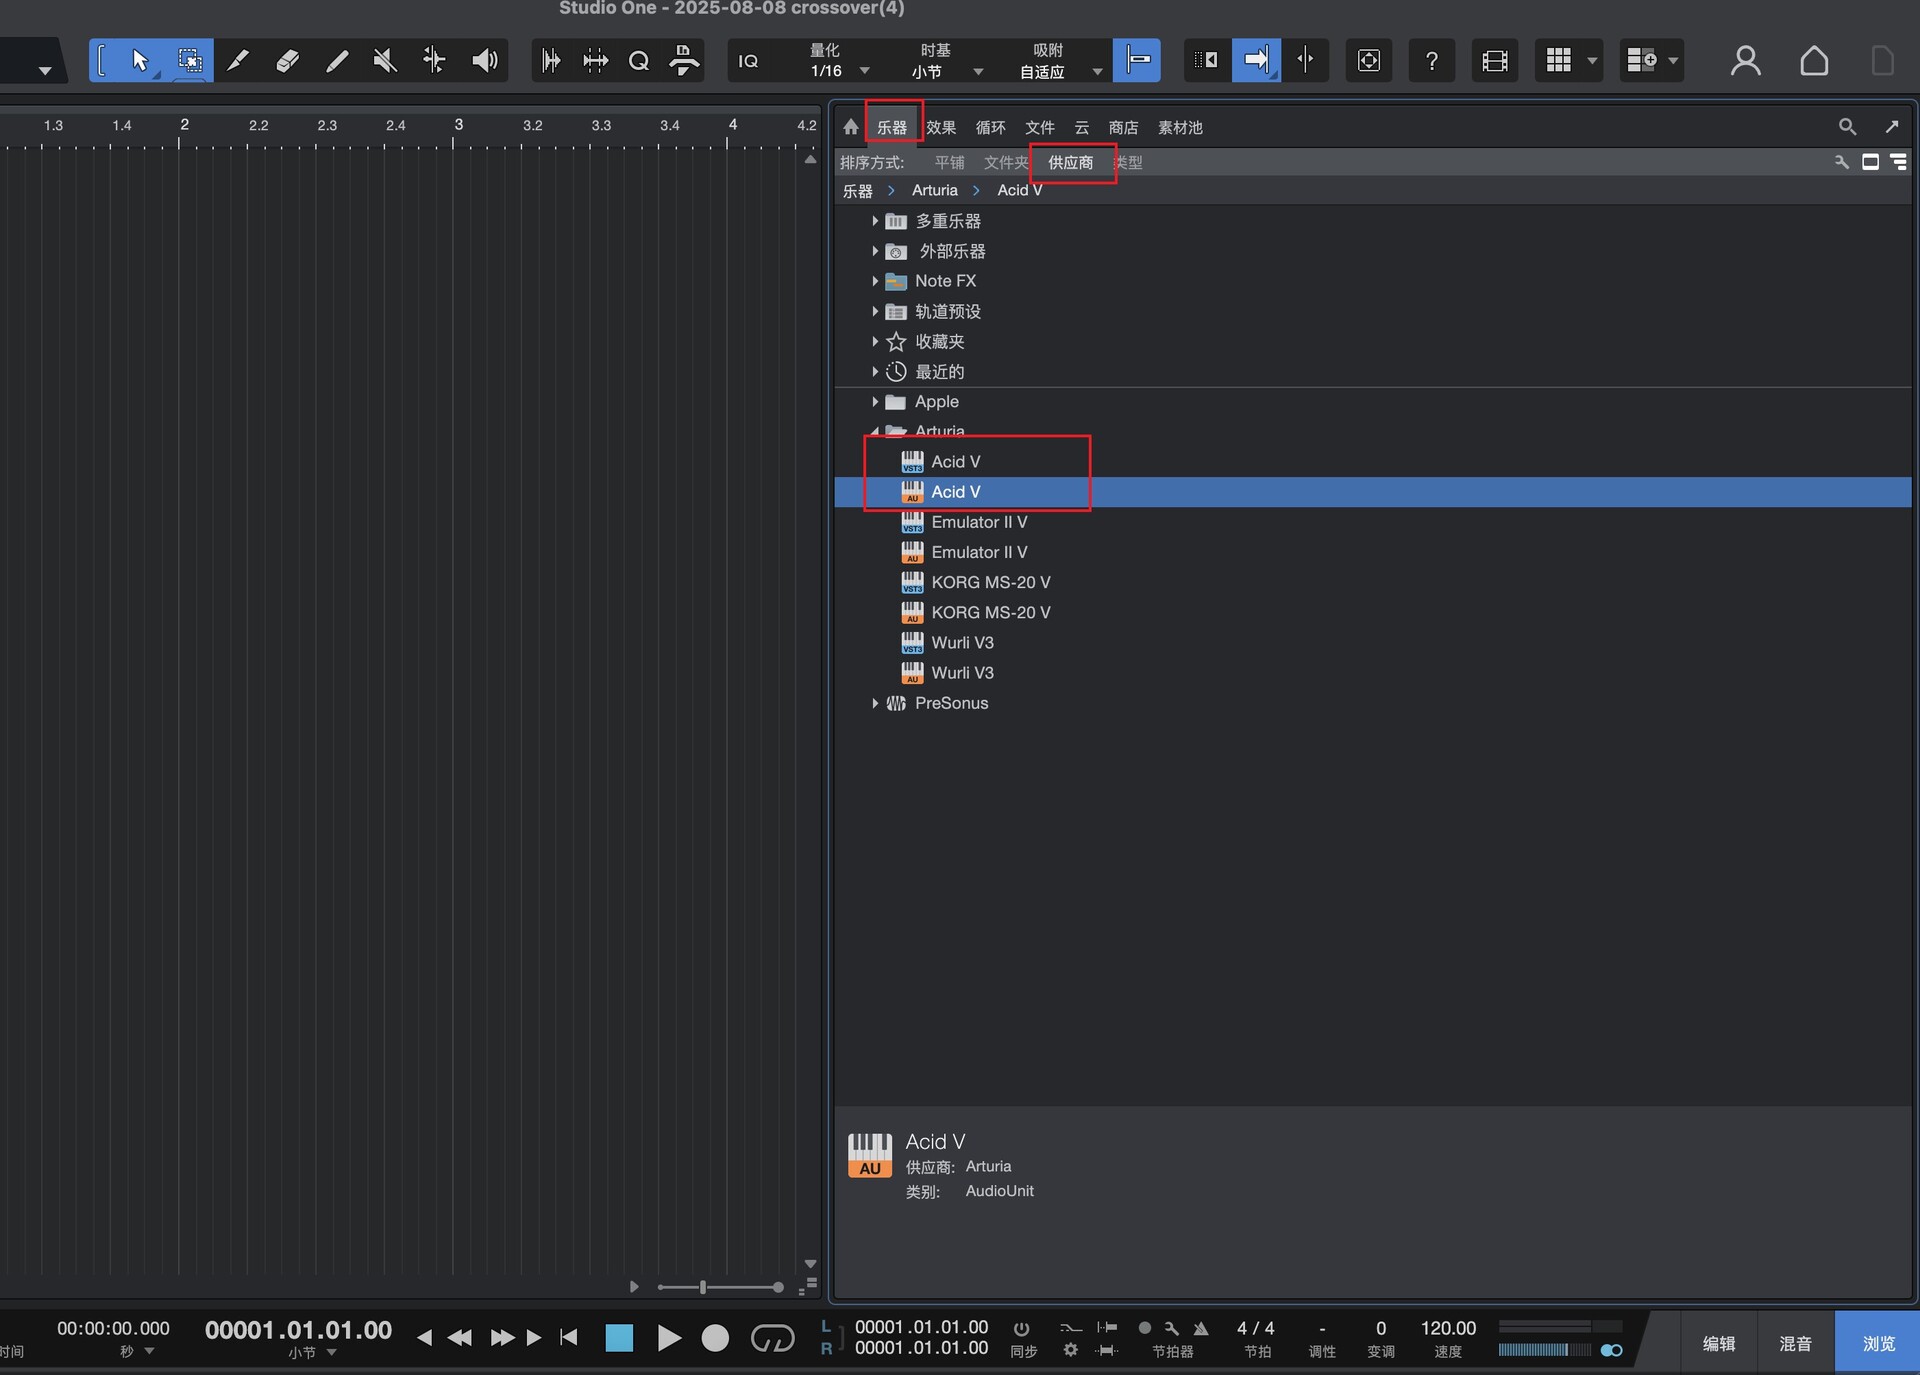Open the 混音 mix view
1920x1375 pixels.
click(x=1795, y=1343)
